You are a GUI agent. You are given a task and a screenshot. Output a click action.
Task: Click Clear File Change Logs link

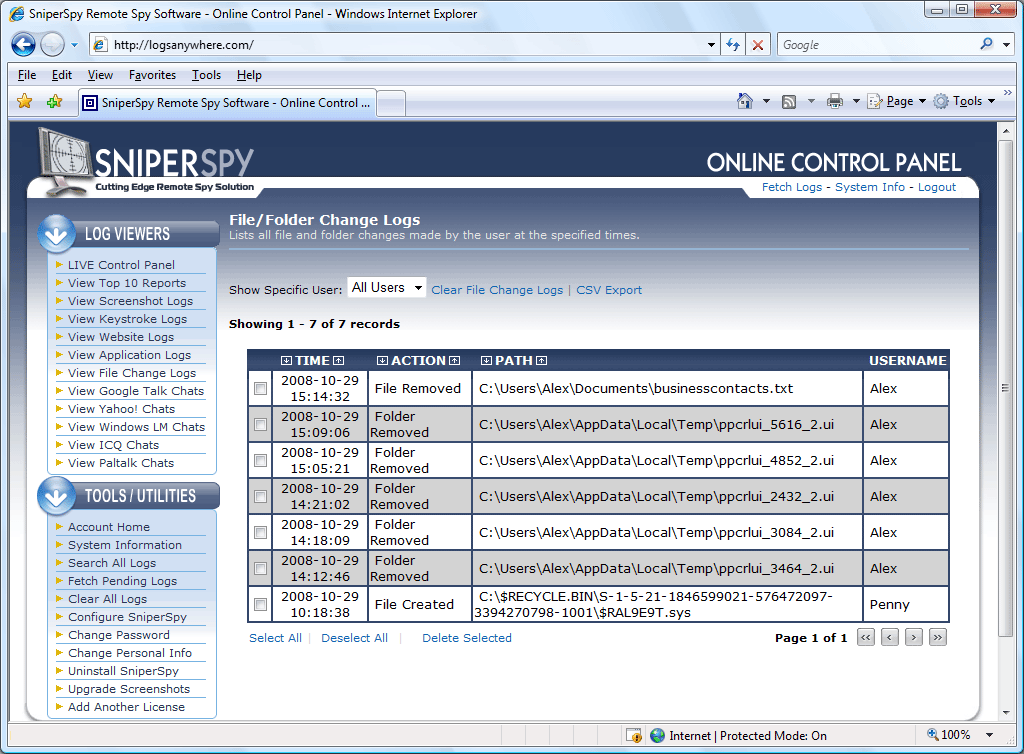click(x=497, y=290)
